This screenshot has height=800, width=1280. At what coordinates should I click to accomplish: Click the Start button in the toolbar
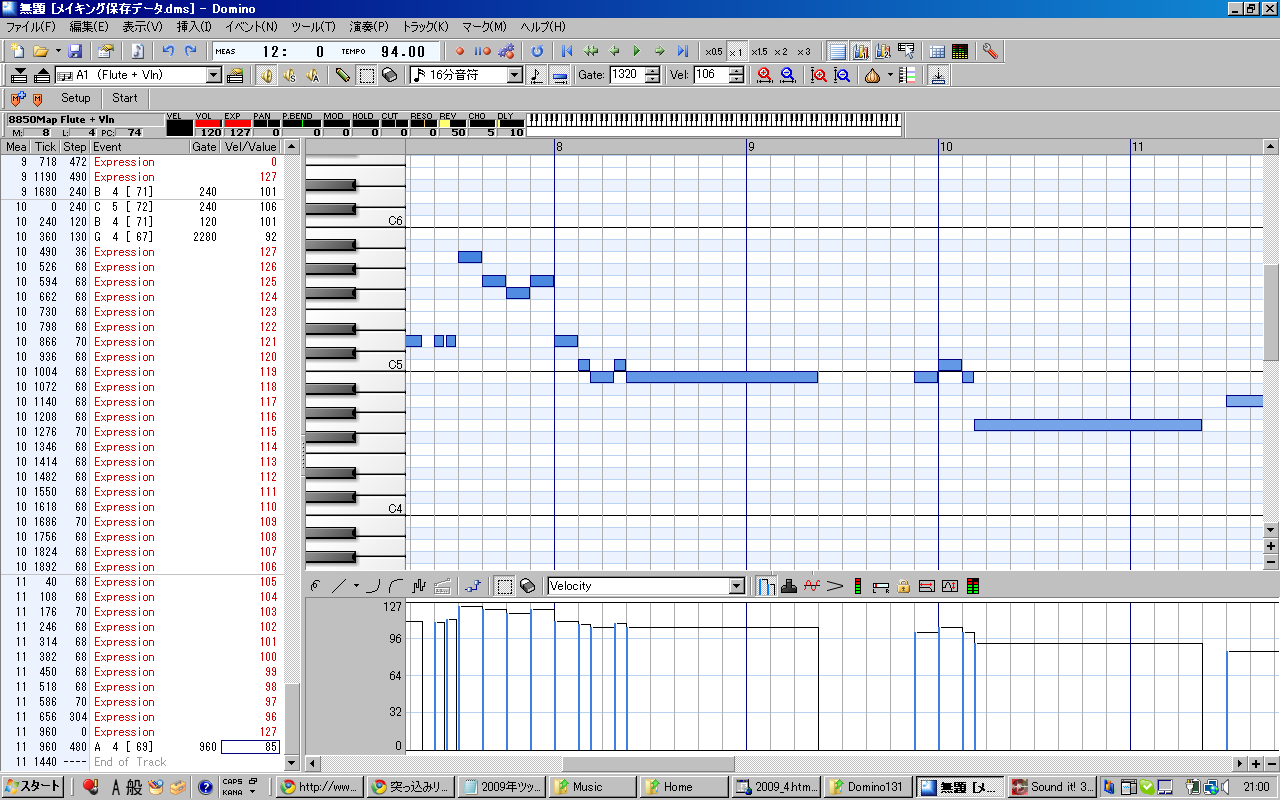tap(125, 98)
